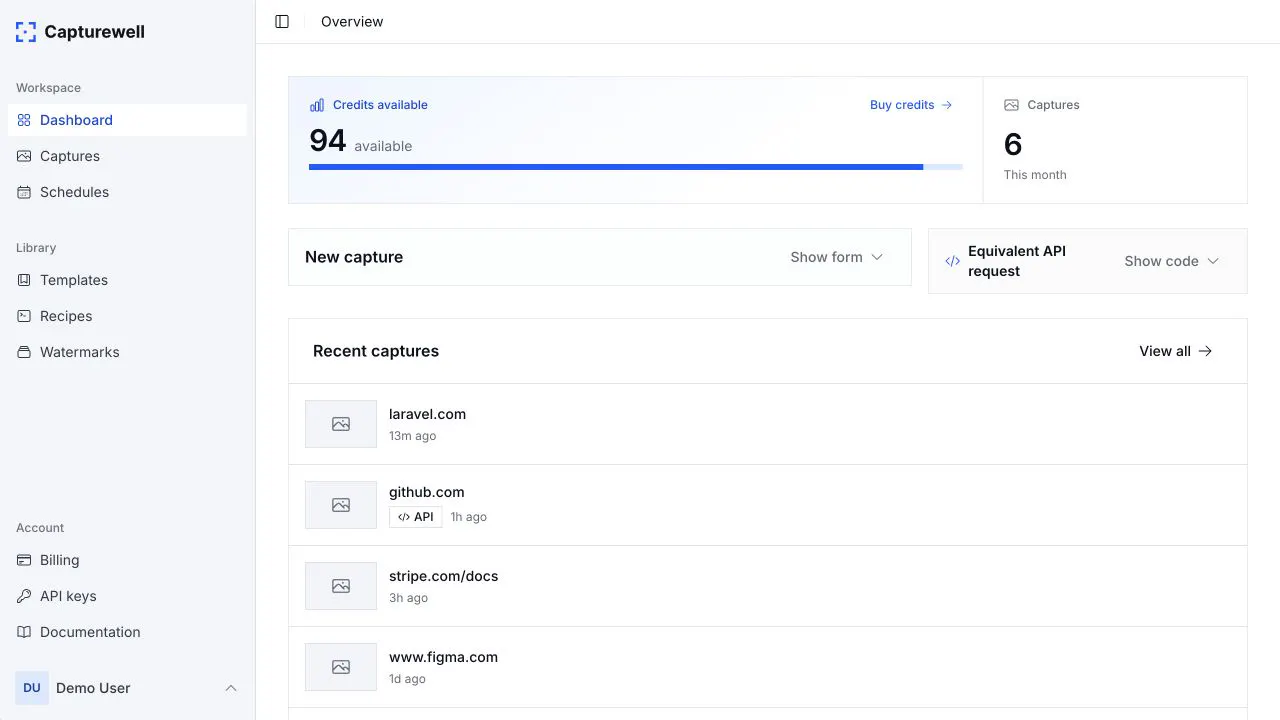The image size is (1280, 720).
Task: Click the Capturewell logo icon
Action: (x=26, y=32)
